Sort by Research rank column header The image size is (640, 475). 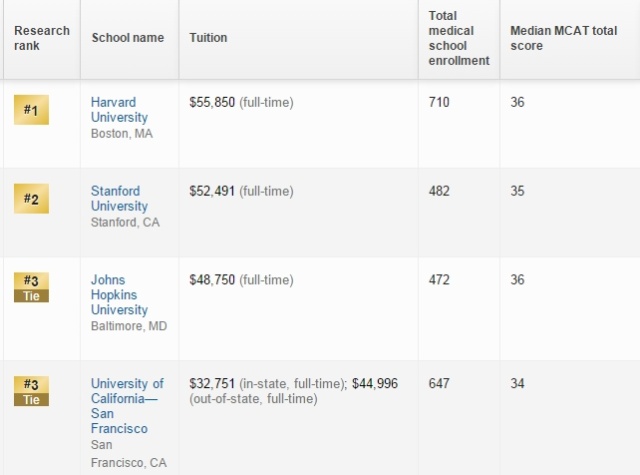click(x=41, y=38)
